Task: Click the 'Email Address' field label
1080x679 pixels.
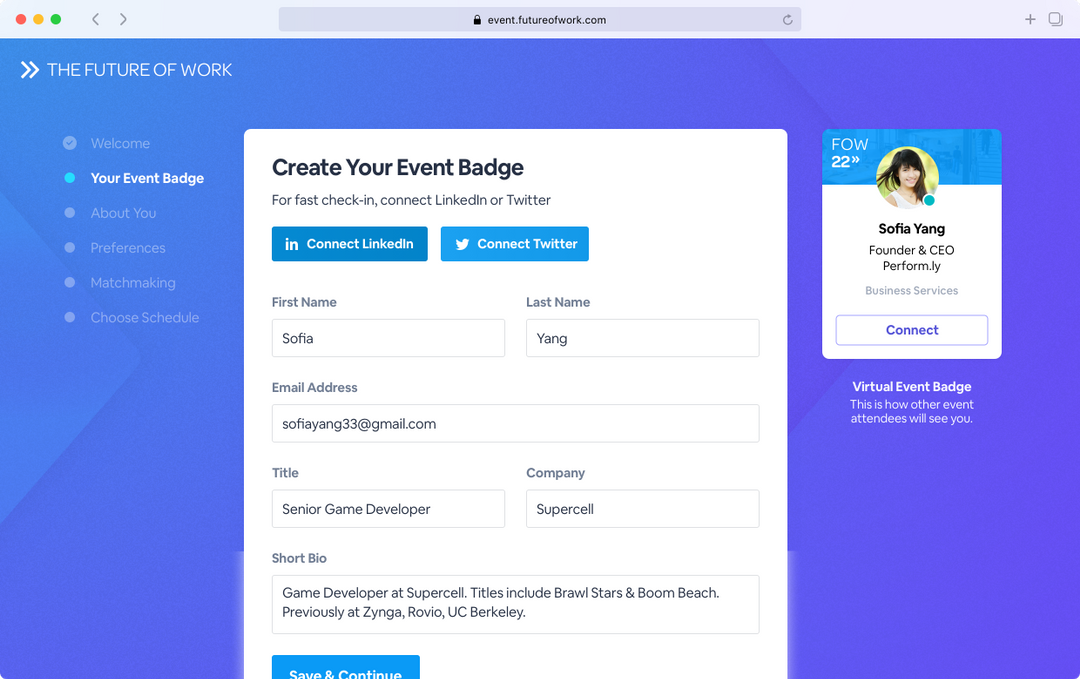Action: click(x=314, y=388)
